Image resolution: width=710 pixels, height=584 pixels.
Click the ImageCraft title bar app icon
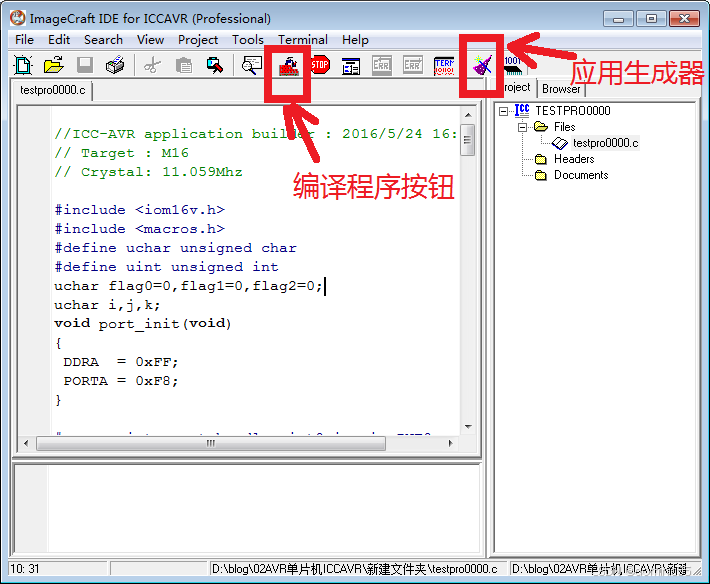tap(18, 18)
